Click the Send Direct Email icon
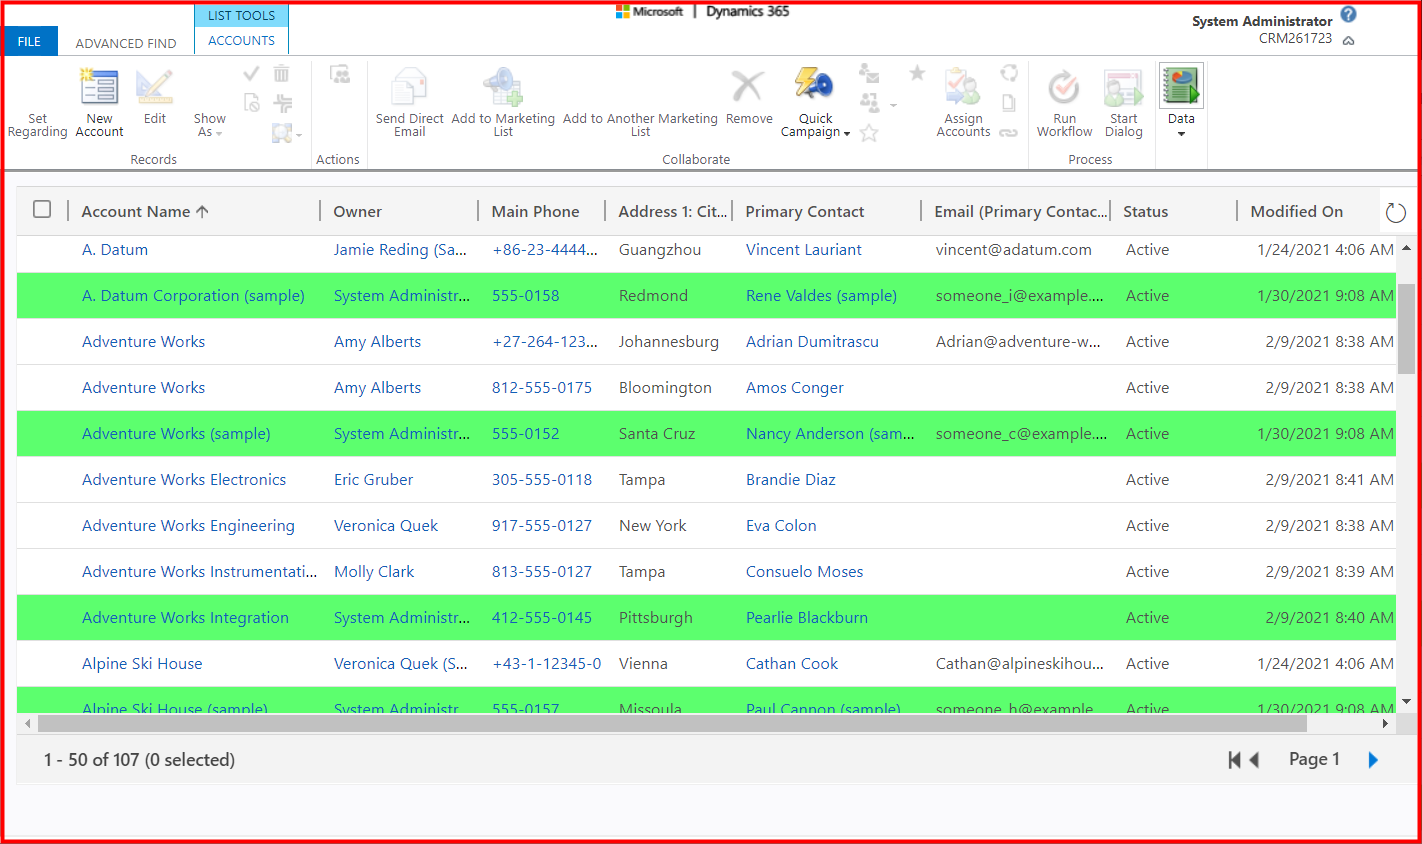 pos(409,87)
